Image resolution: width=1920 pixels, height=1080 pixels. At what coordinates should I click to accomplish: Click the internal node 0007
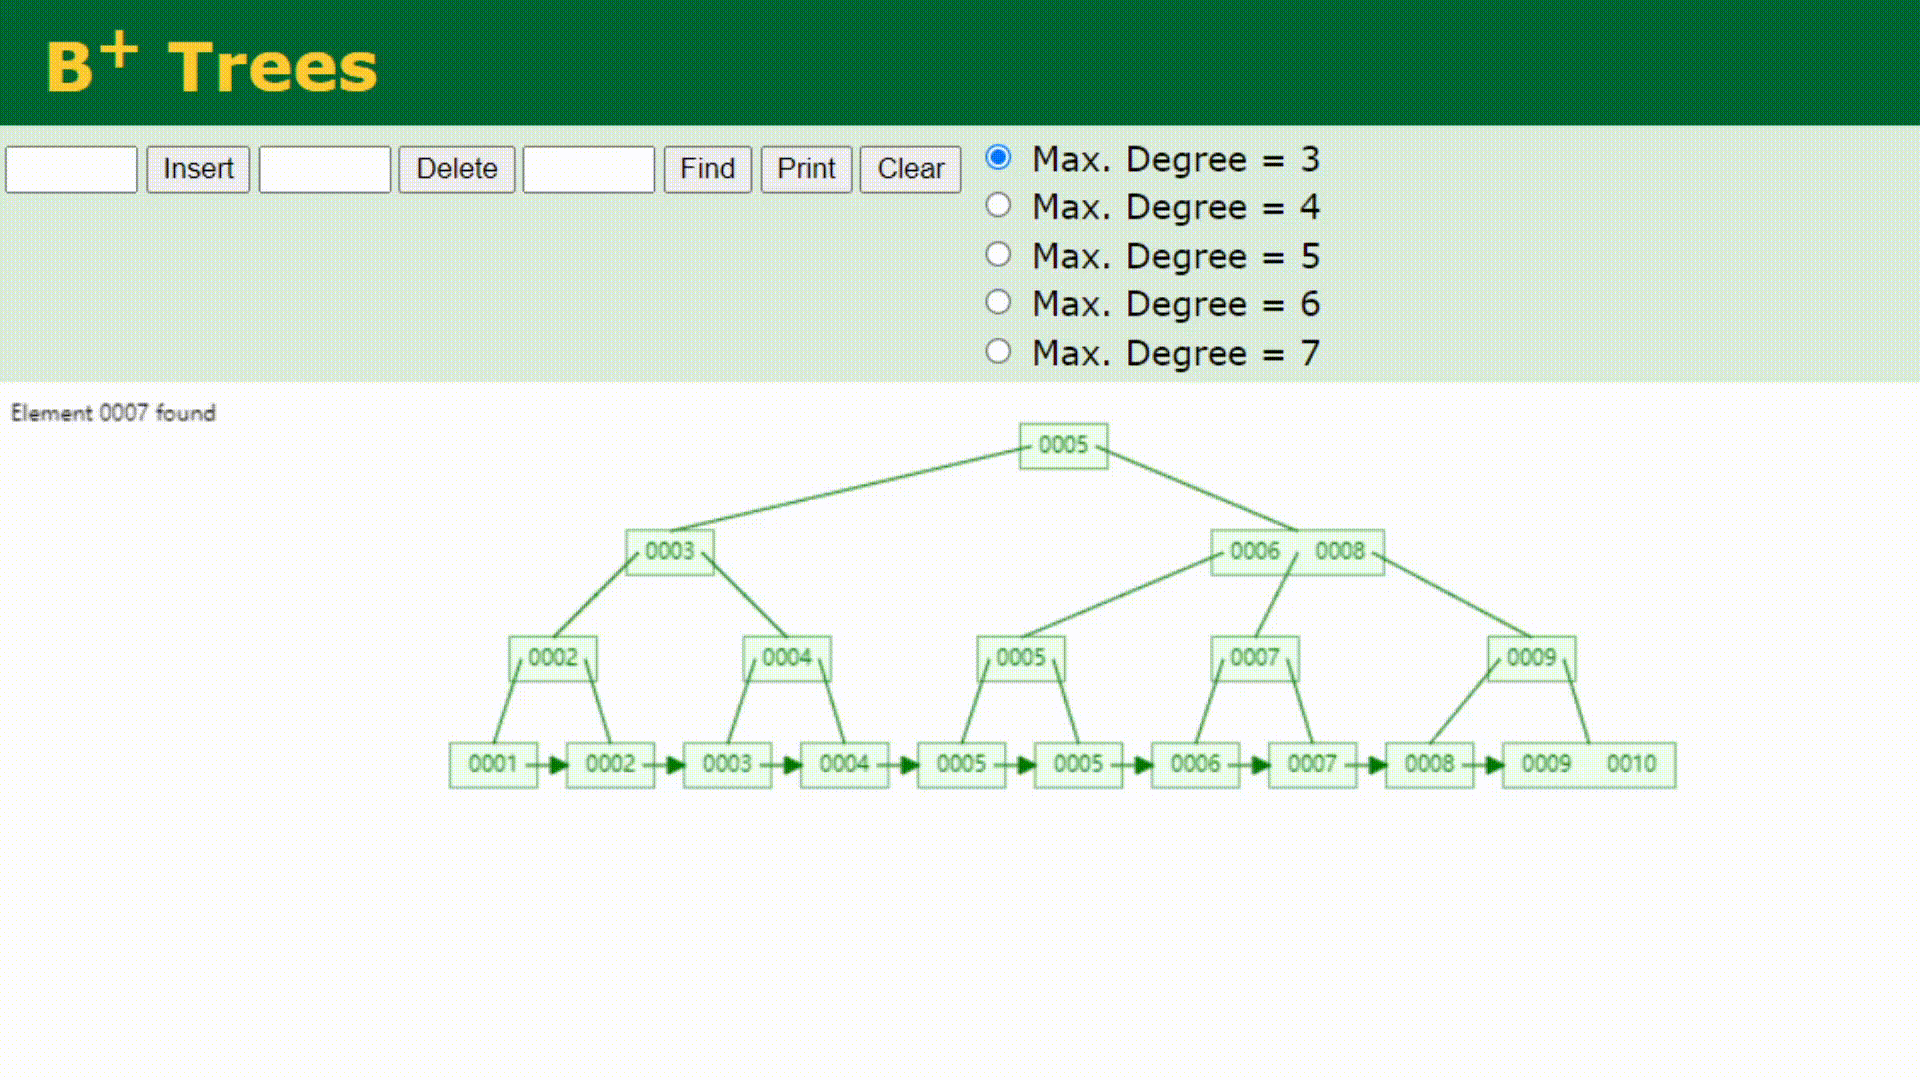pyautogui.click(x=1254, y=658)
